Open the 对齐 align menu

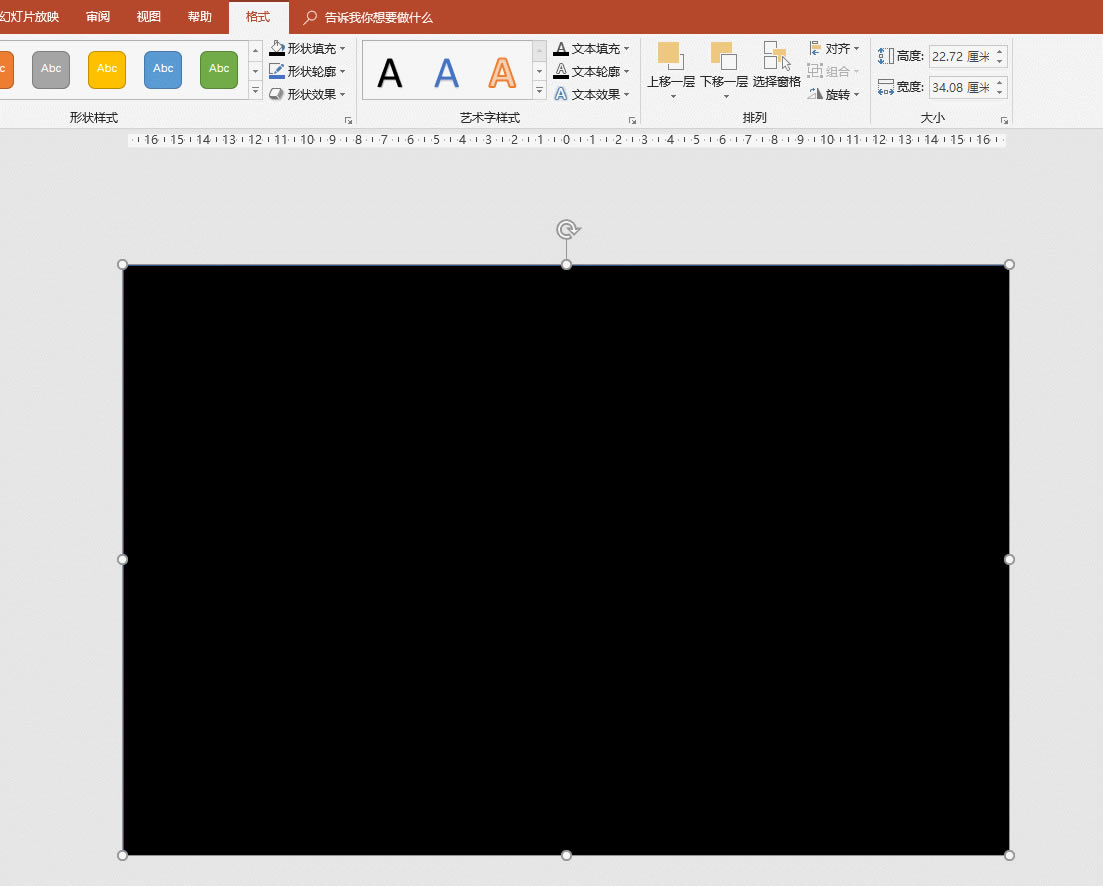[834, 49]
